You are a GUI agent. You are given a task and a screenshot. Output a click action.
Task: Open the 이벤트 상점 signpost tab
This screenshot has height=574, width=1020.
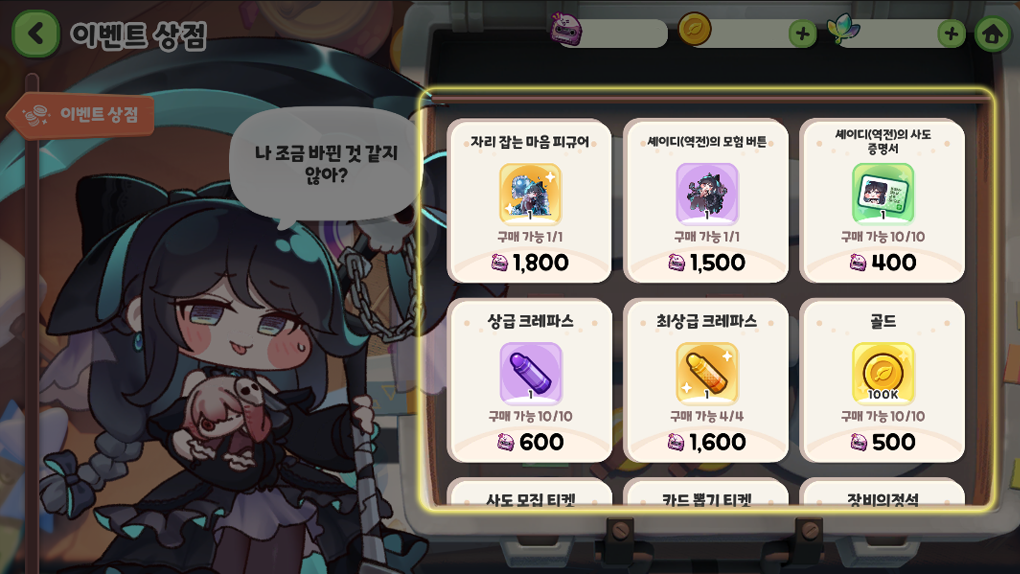click(x=81, y=115)
